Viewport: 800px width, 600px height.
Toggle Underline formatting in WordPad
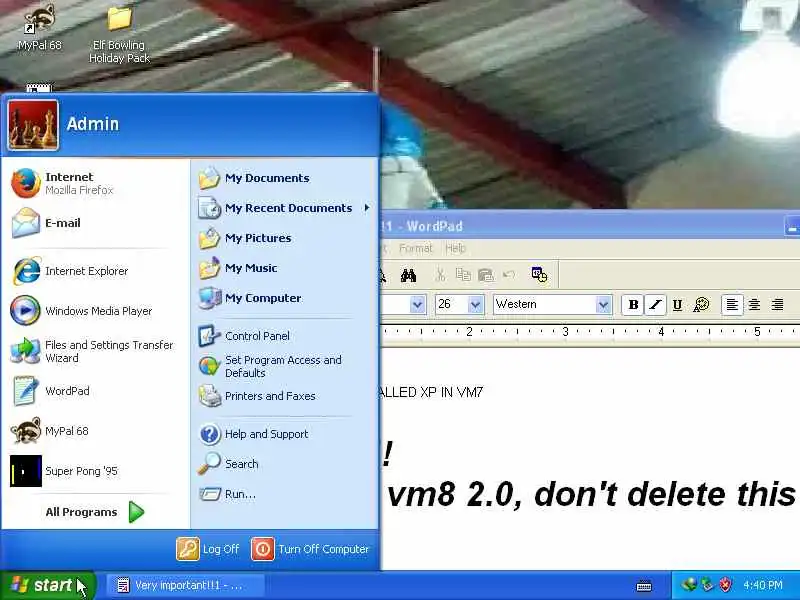(678, 305)
